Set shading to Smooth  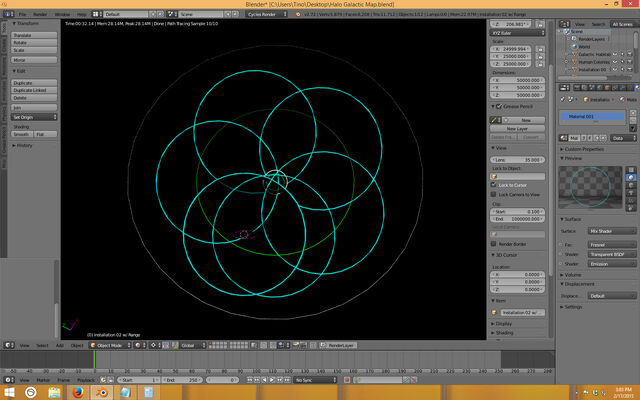pyautogui.click(x=22, y=134)
